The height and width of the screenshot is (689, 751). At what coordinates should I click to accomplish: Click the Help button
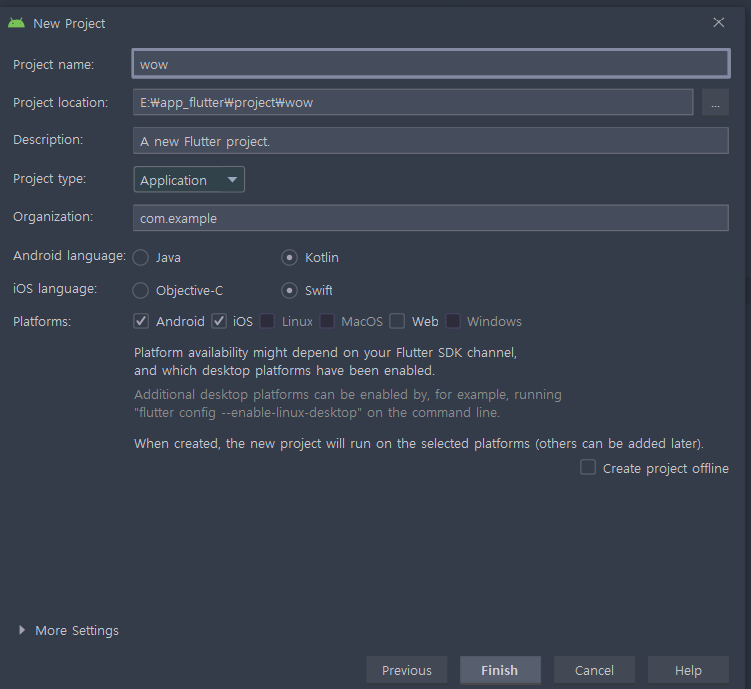[x=688, y=670]
